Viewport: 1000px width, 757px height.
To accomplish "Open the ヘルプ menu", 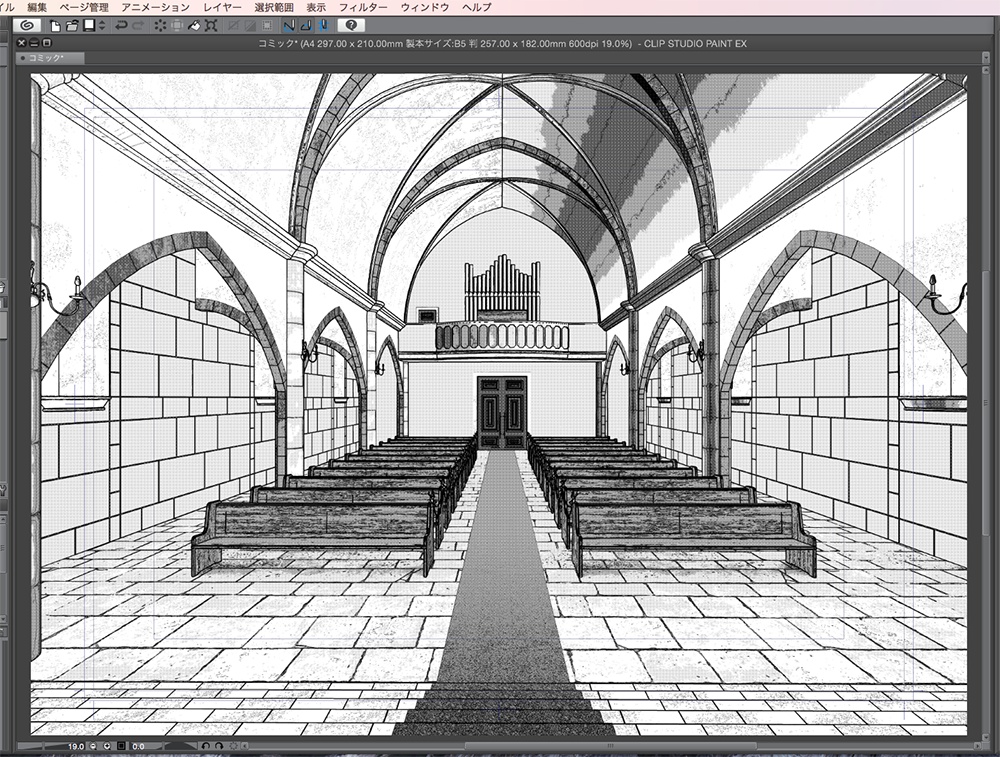I will point(476,7).
